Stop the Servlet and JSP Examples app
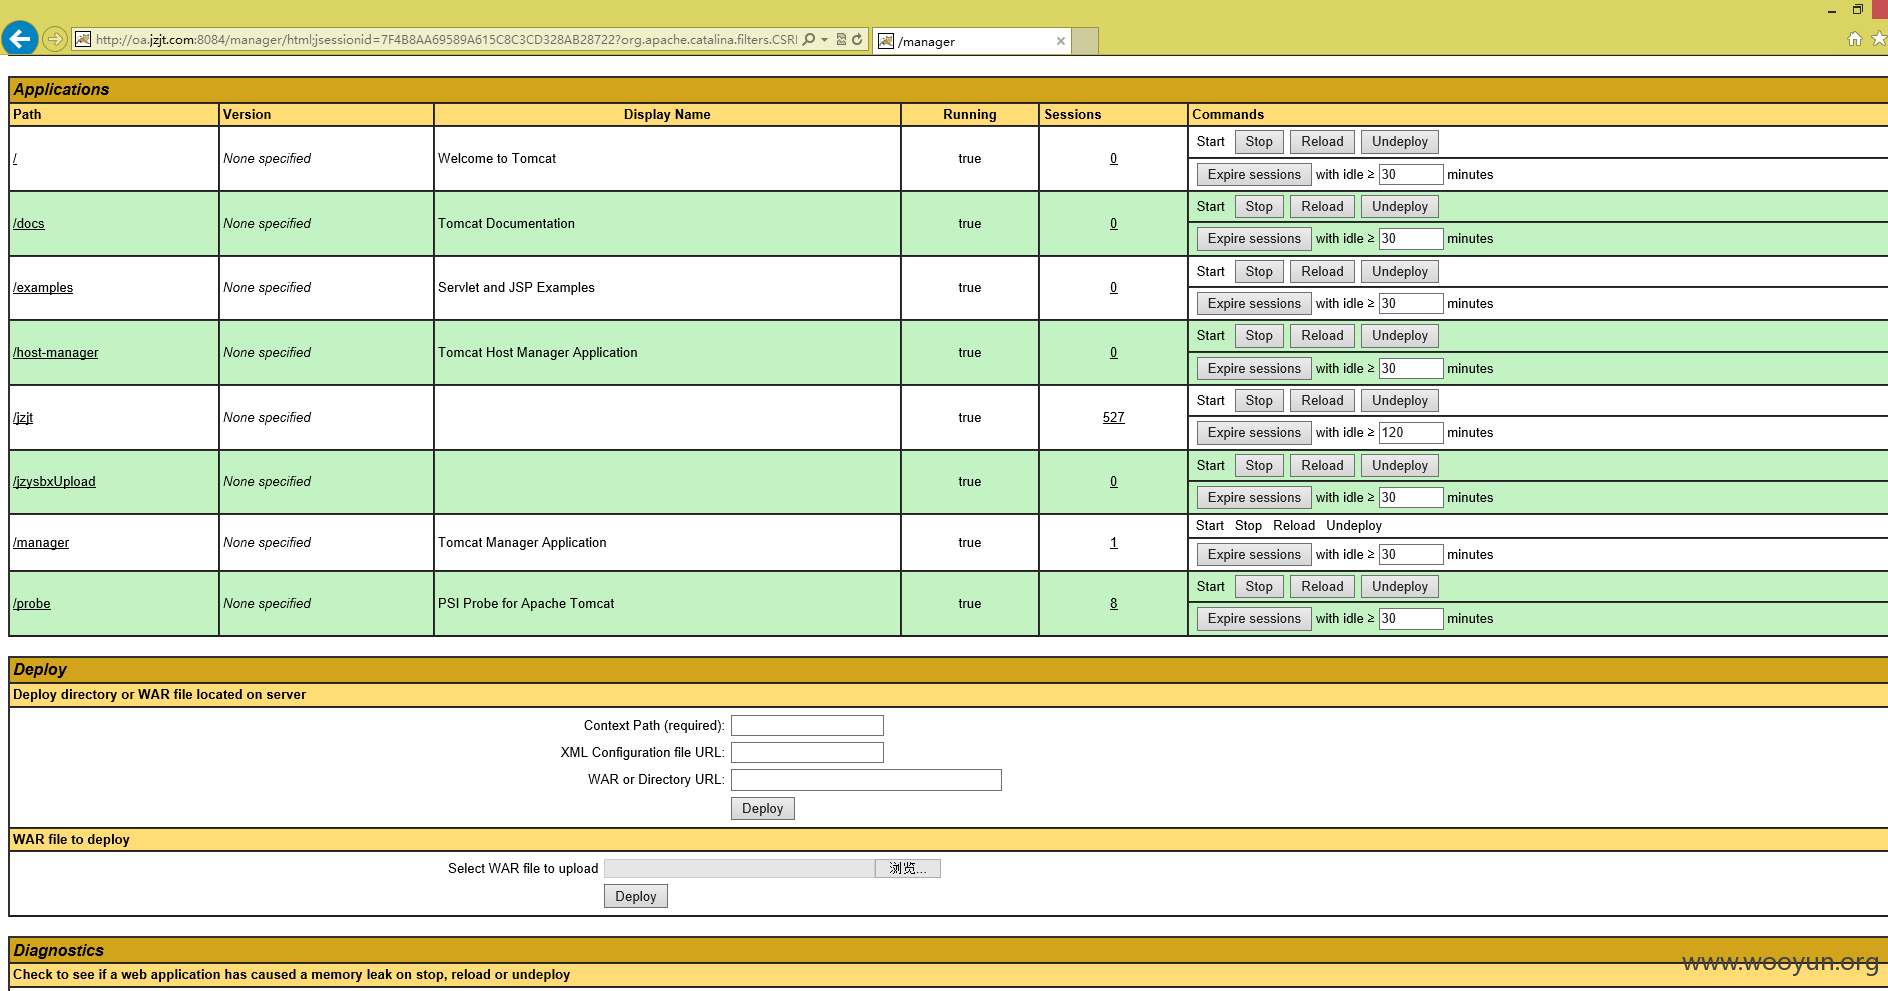 click(1259, 272)
